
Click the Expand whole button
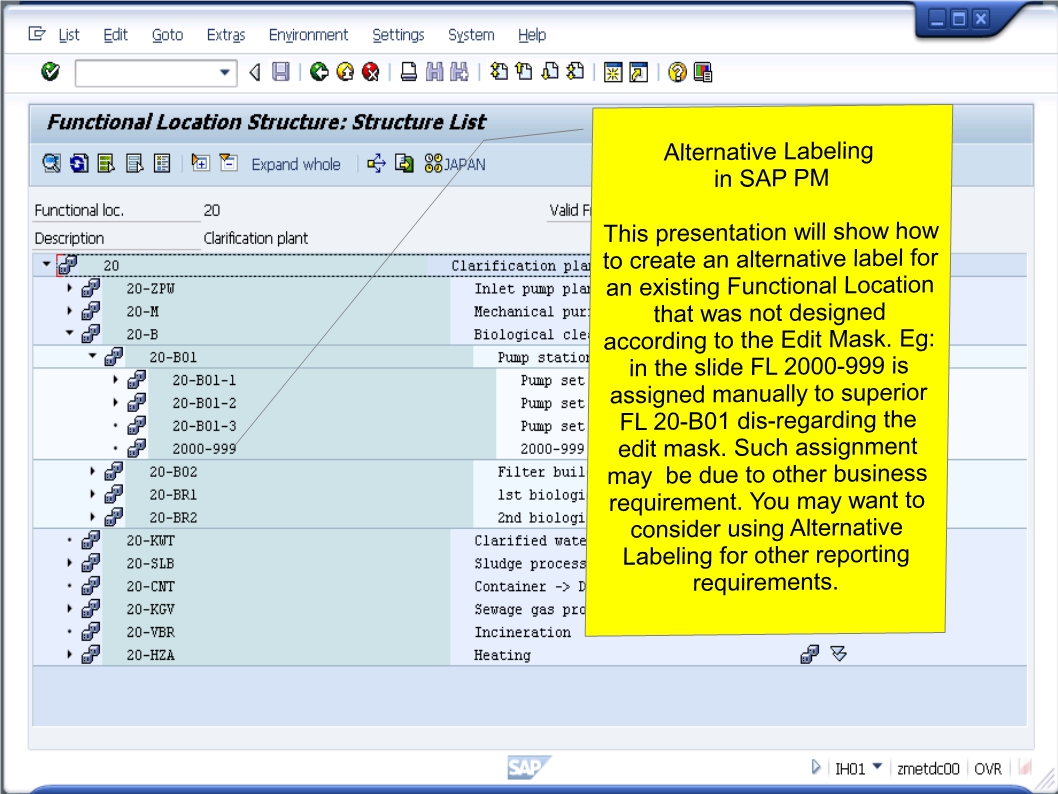[296, 163]
